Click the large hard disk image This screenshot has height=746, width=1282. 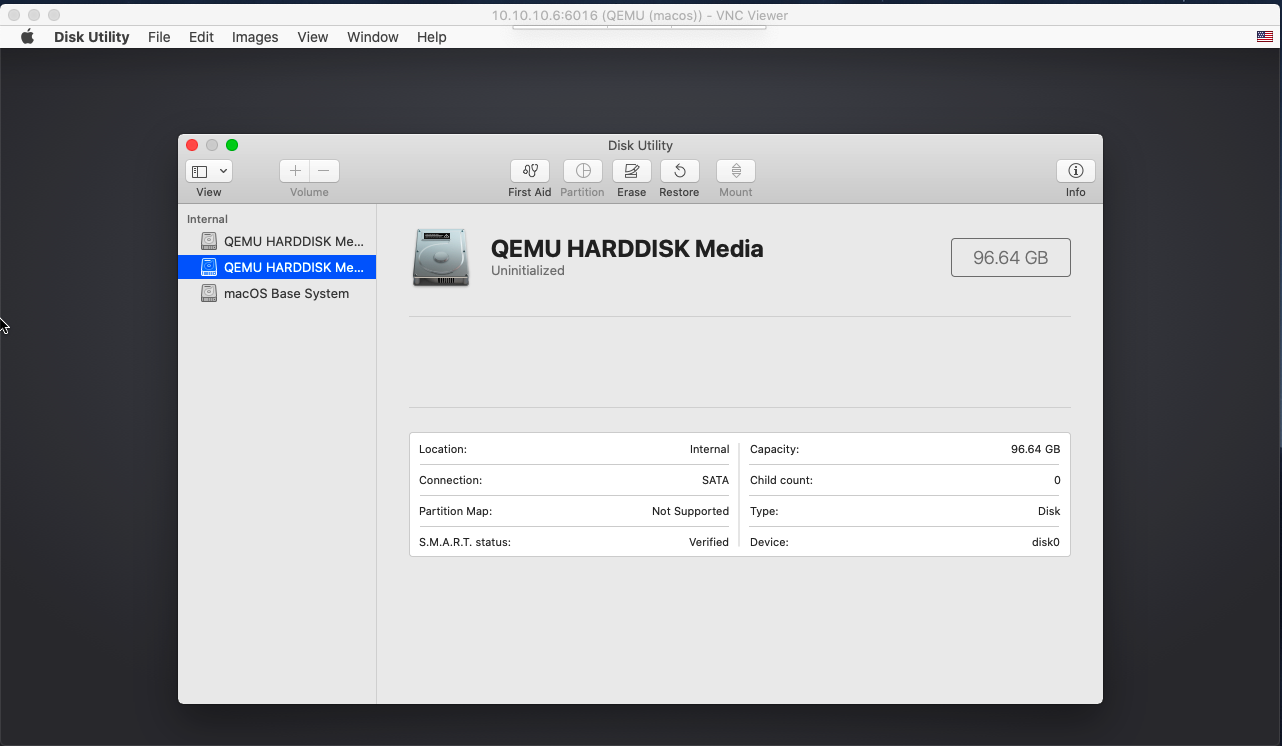click(x=440, y=257)
